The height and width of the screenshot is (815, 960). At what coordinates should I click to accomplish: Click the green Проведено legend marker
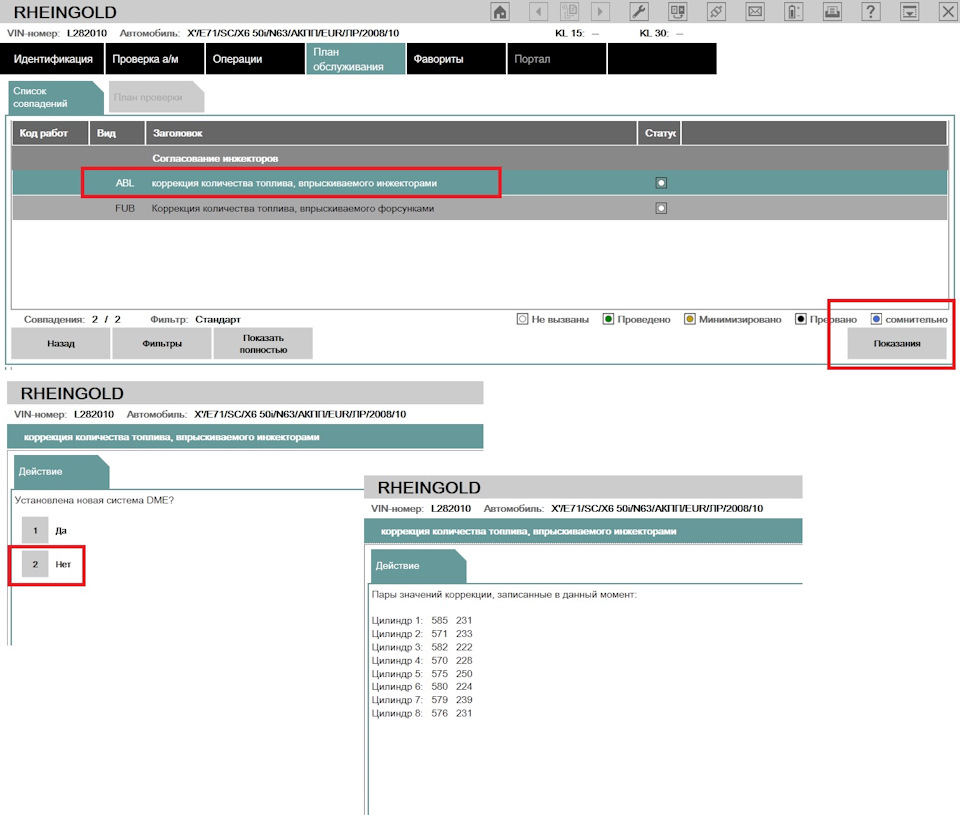point(608,319)
